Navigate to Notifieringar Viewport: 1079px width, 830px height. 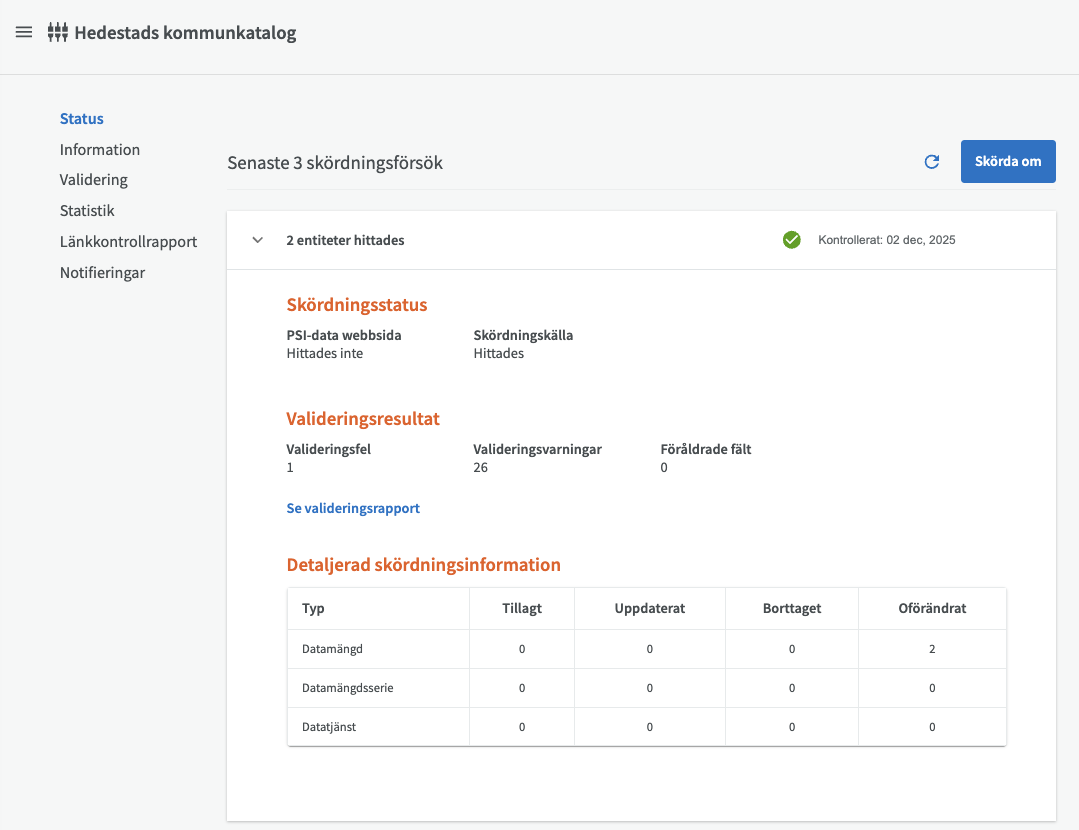102,273
